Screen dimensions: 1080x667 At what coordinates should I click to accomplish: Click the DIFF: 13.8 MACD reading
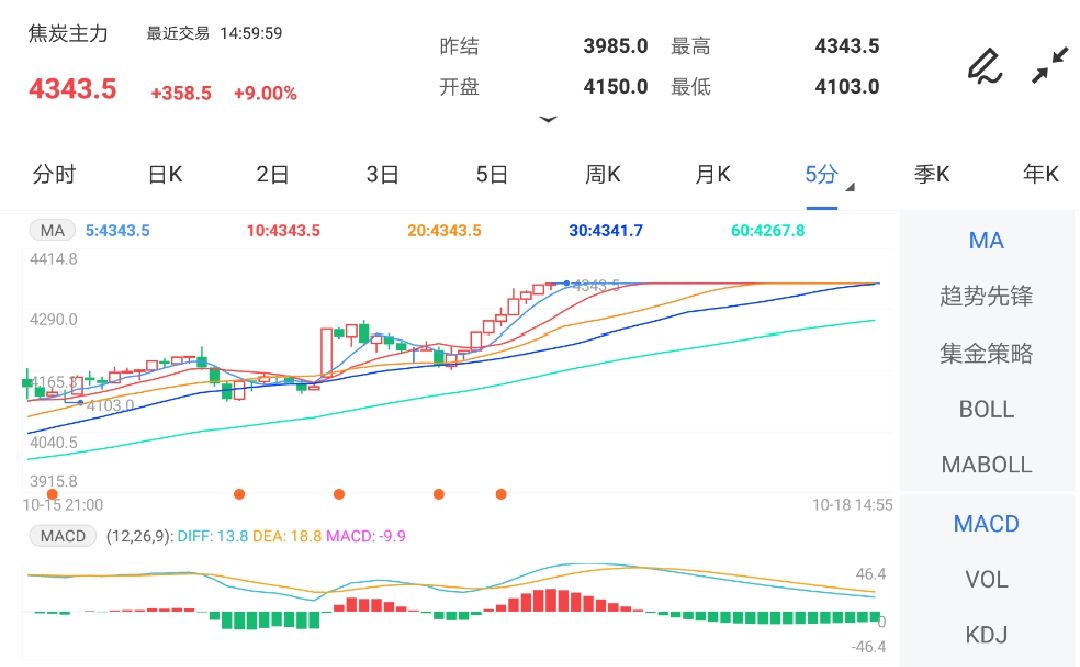coord(213,535)
